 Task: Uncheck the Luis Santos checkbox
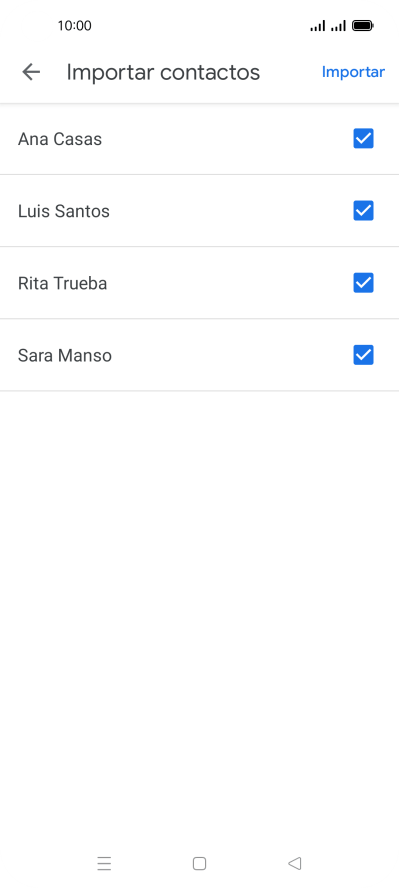[363, 211]
